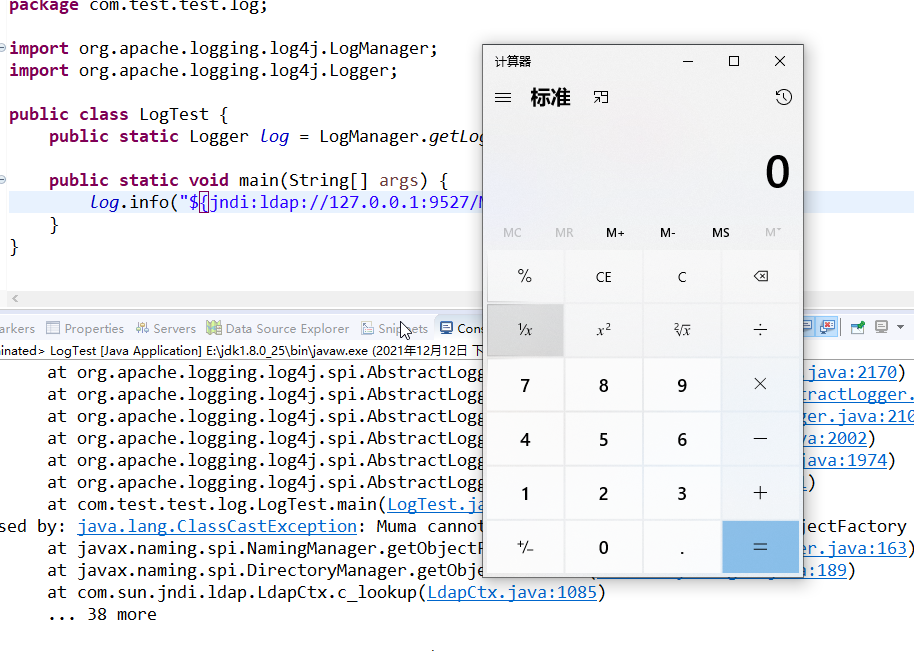Switch to the Properties tab in Eclipse
Image resolution: width=914 pixels, height=651 pixels.
coord(85,328)
